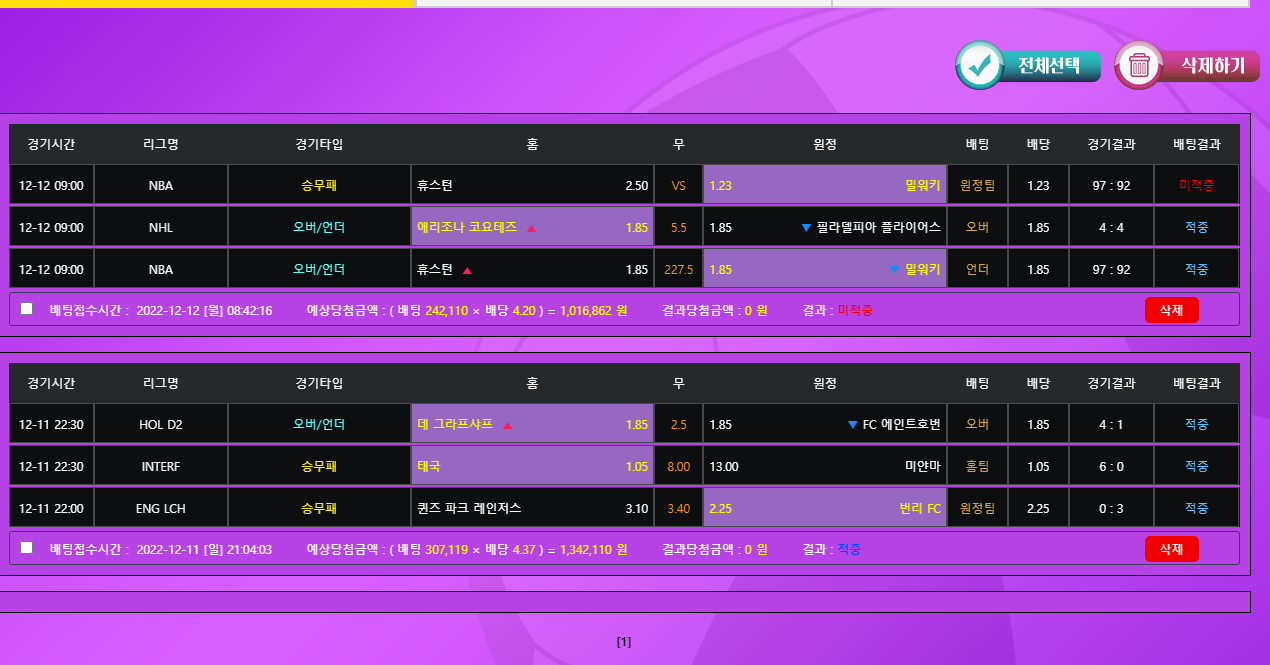Click red up arrow next to 휴스턴 over/under
Screen dimensions: 1270x665
(x=467, y=270)
